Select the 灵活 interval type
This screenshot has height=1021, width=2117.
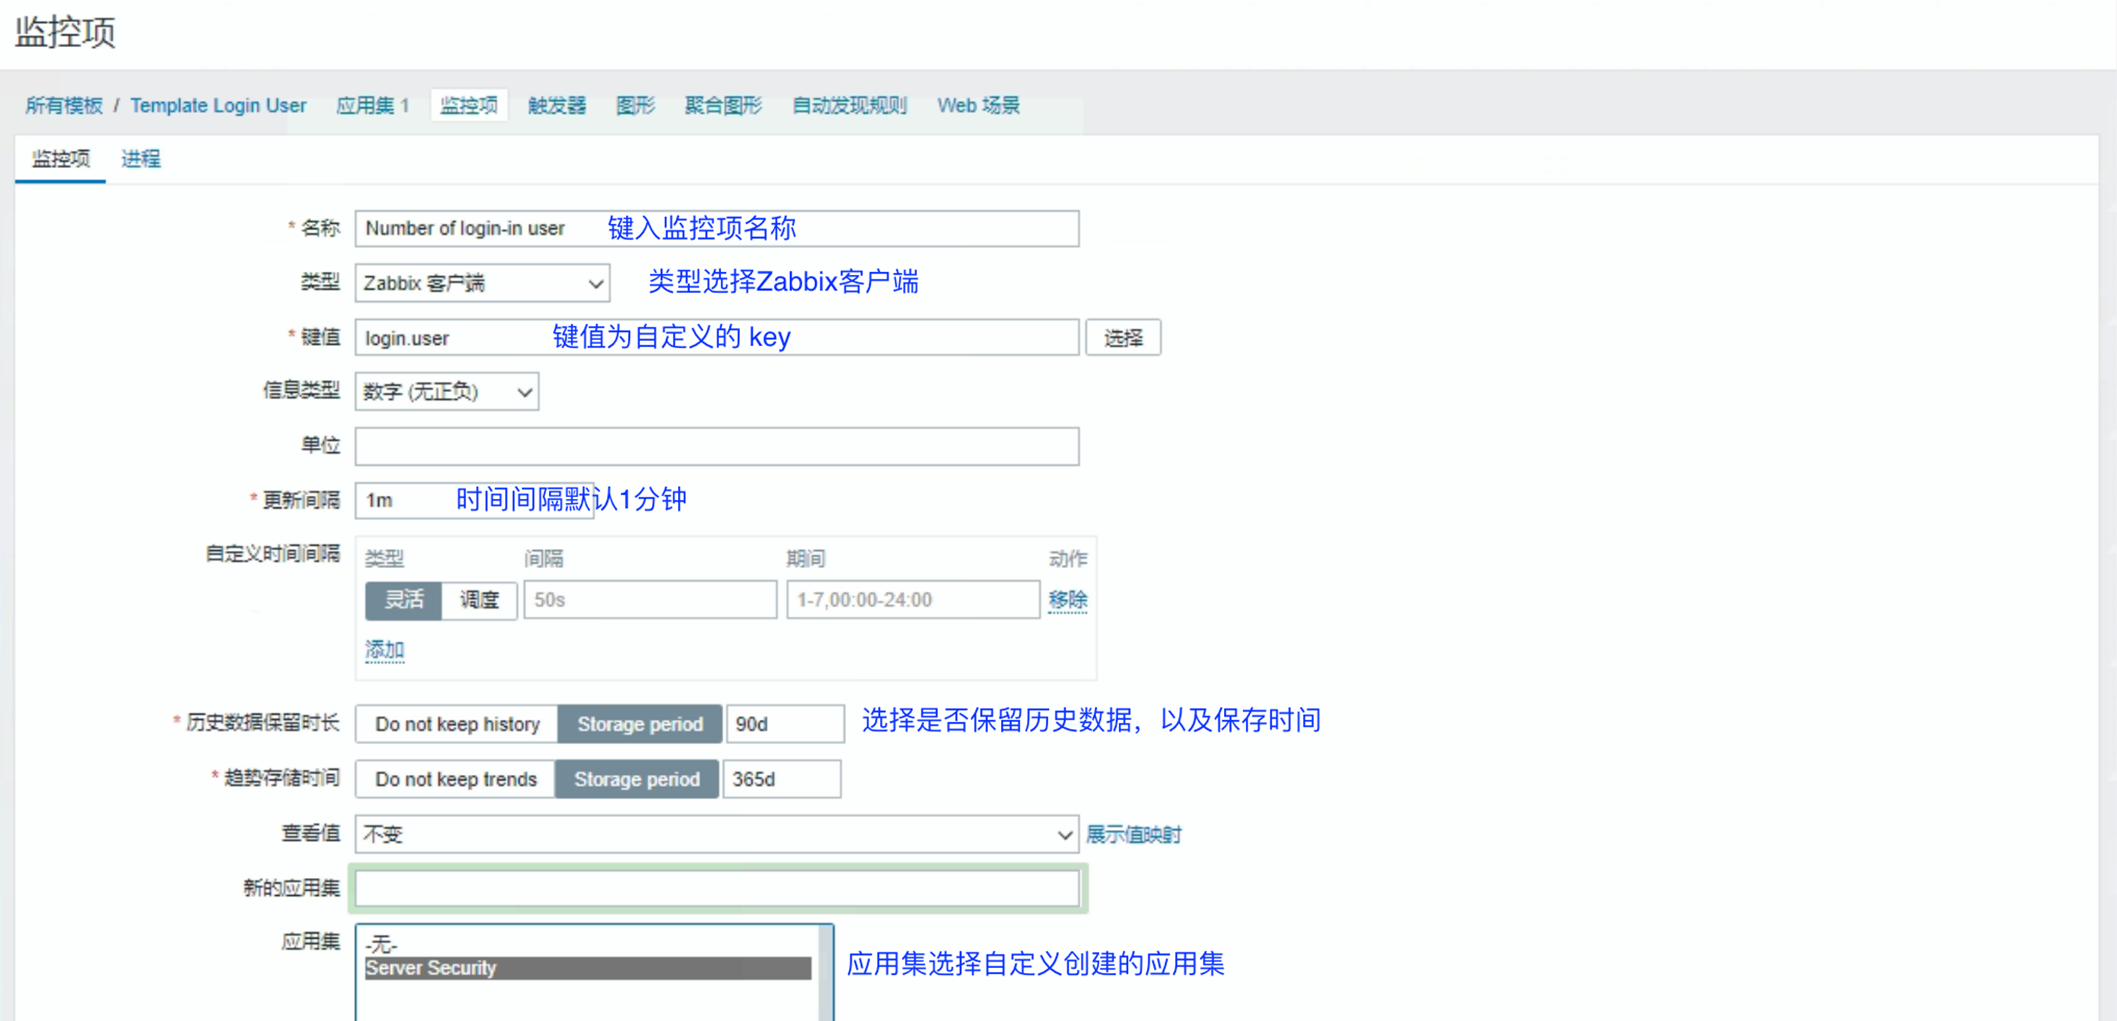404,600
